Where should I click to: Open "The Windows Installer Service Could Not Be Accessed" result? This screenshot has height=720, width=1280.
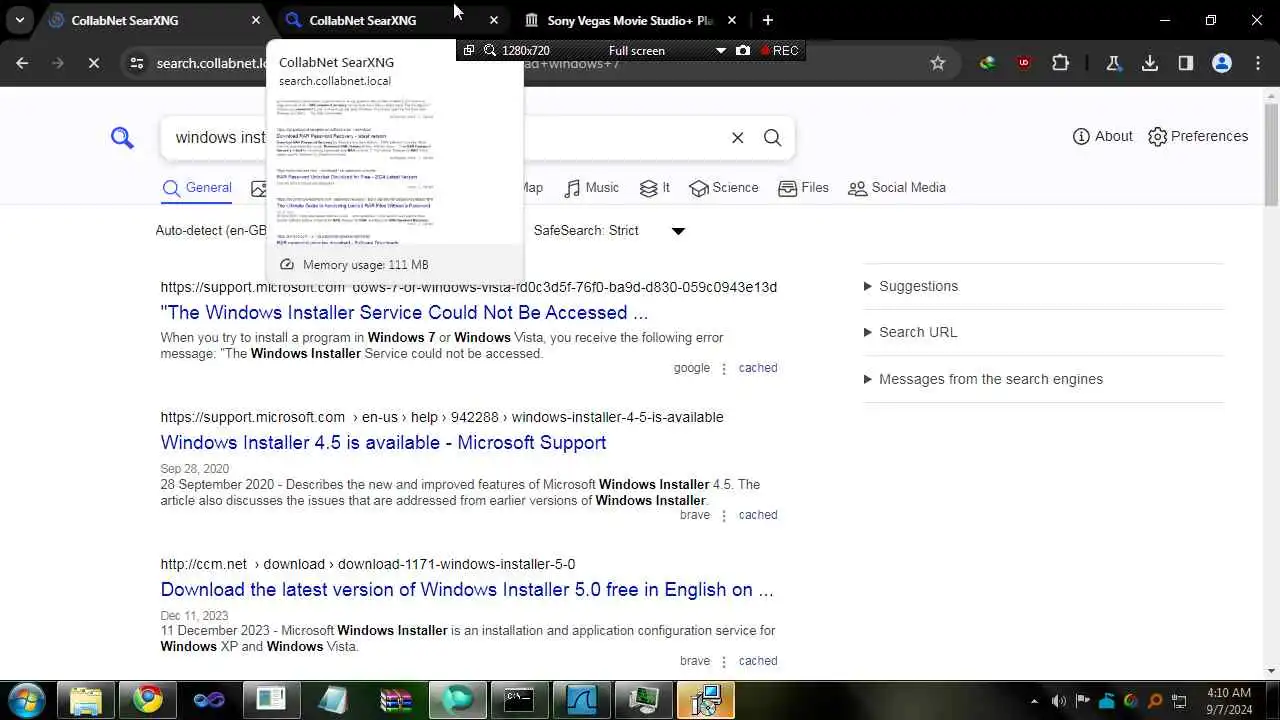tap(404, 313)
